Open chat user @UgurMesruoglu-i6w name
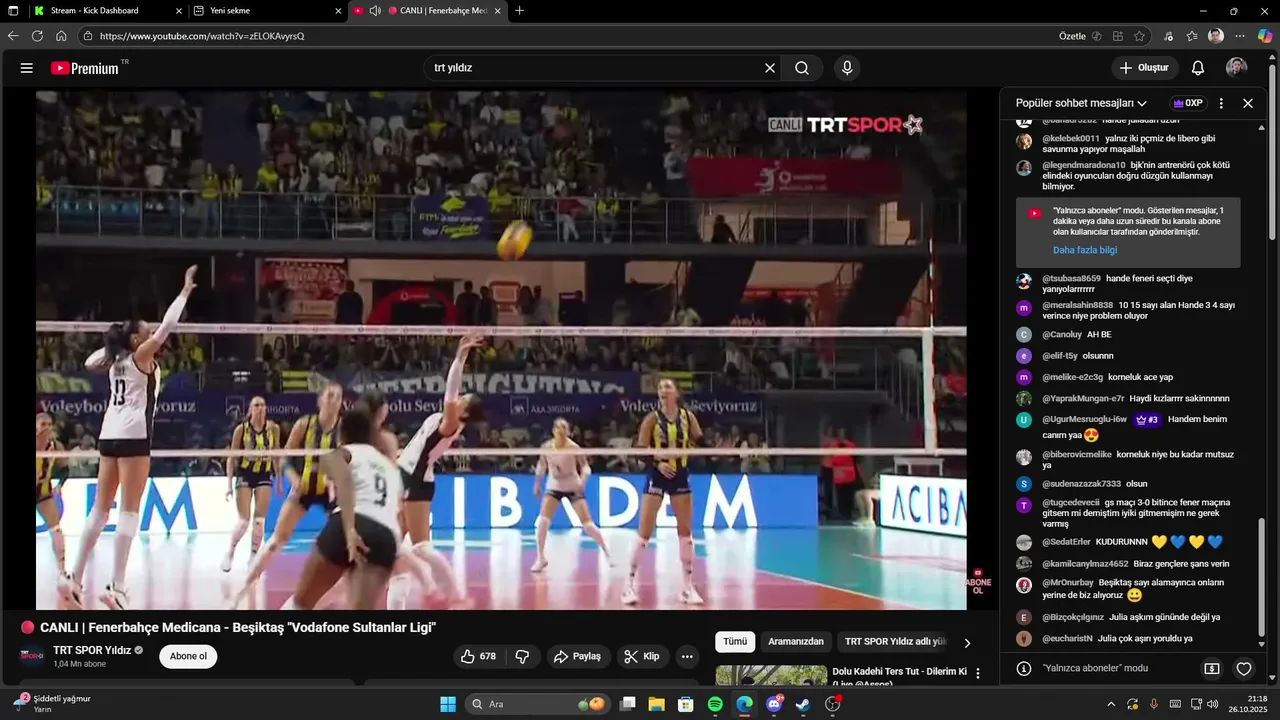The height and width of the screenshot is (720, 1280). [1085, 419]
